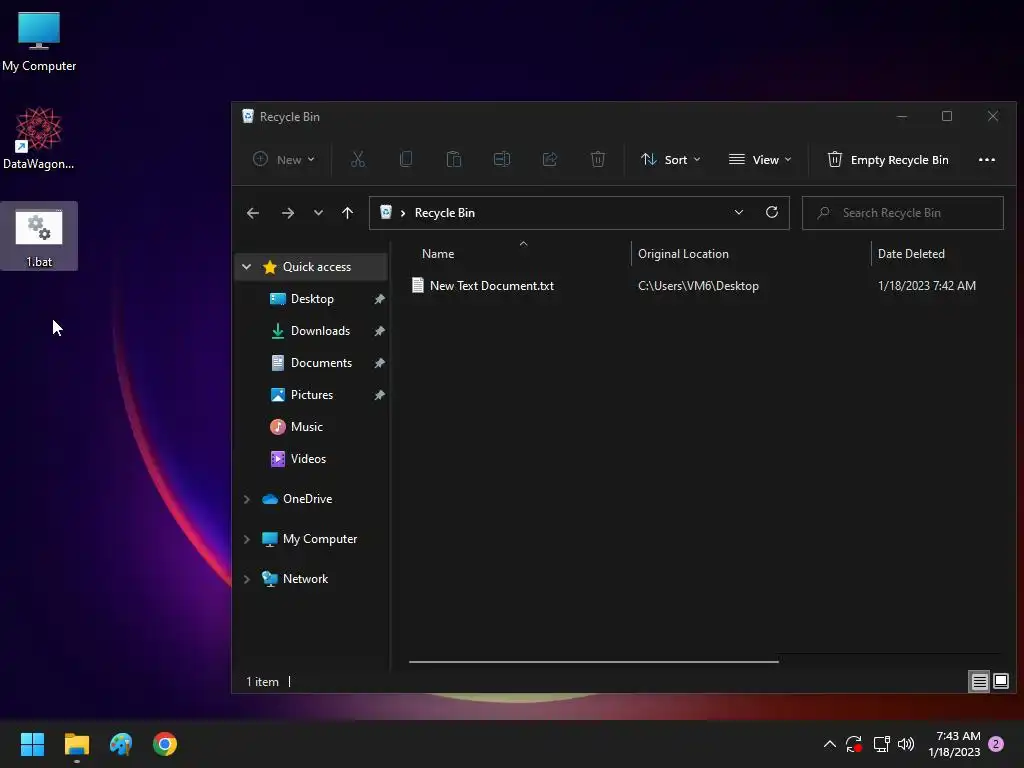Open network settings tray icon
Viewport: 1024px width, 768px height.
pos(881,744)
